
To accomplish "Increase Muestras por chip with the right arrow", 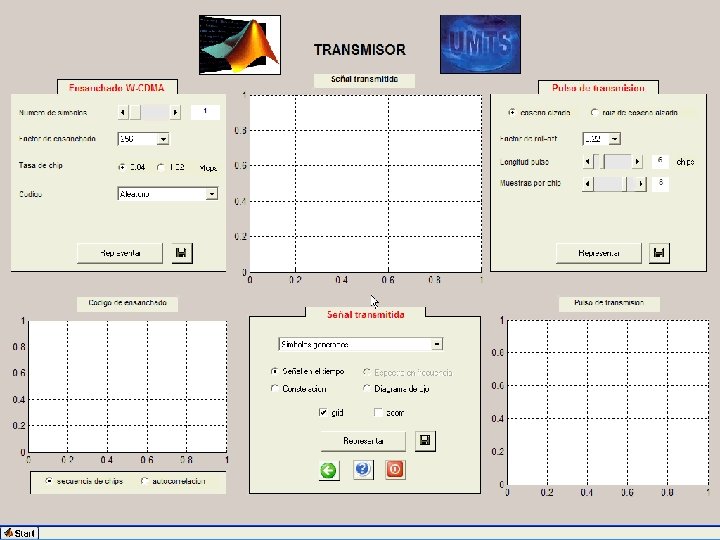I will tap(641, 184).
